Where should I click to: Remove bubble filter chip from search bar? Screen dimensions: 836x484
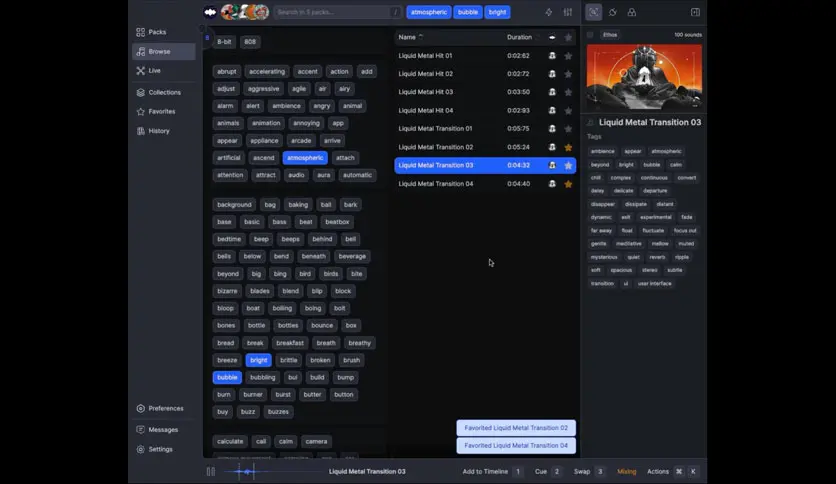pos(468,12)
